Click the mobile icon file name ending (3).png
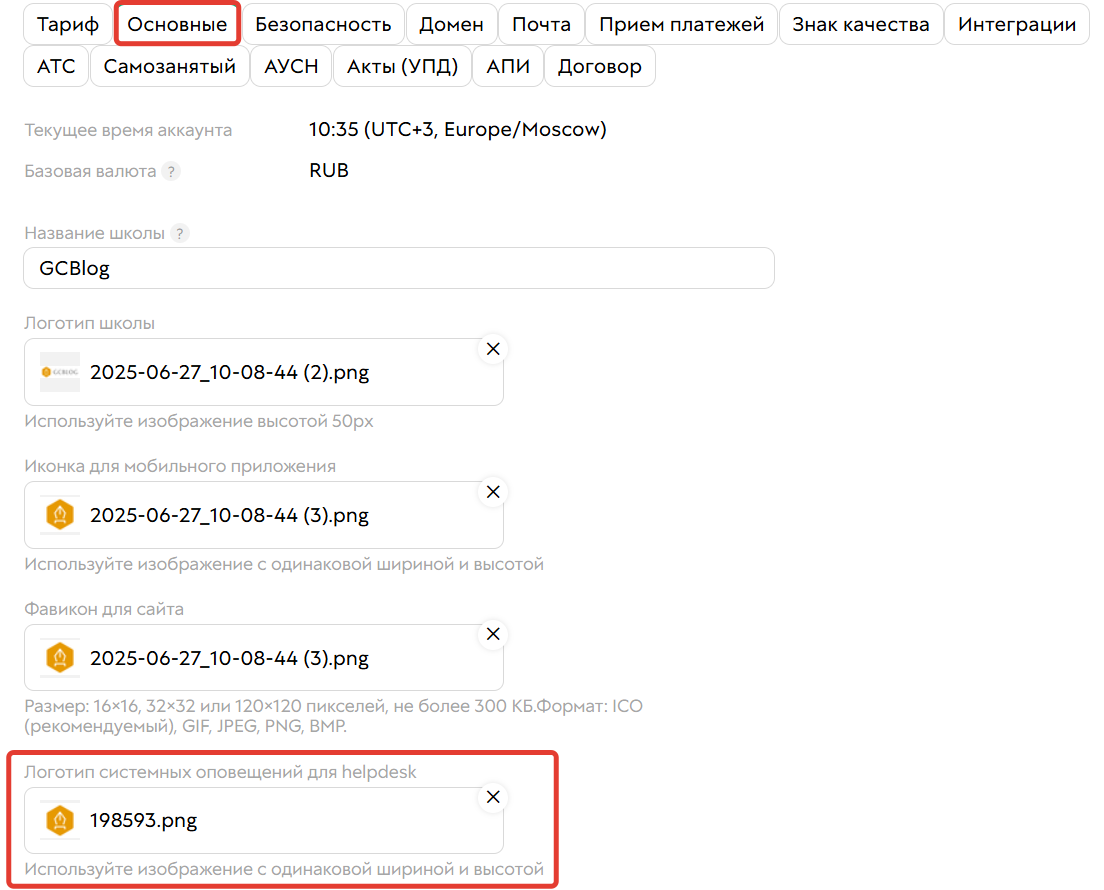 [230, 515]
